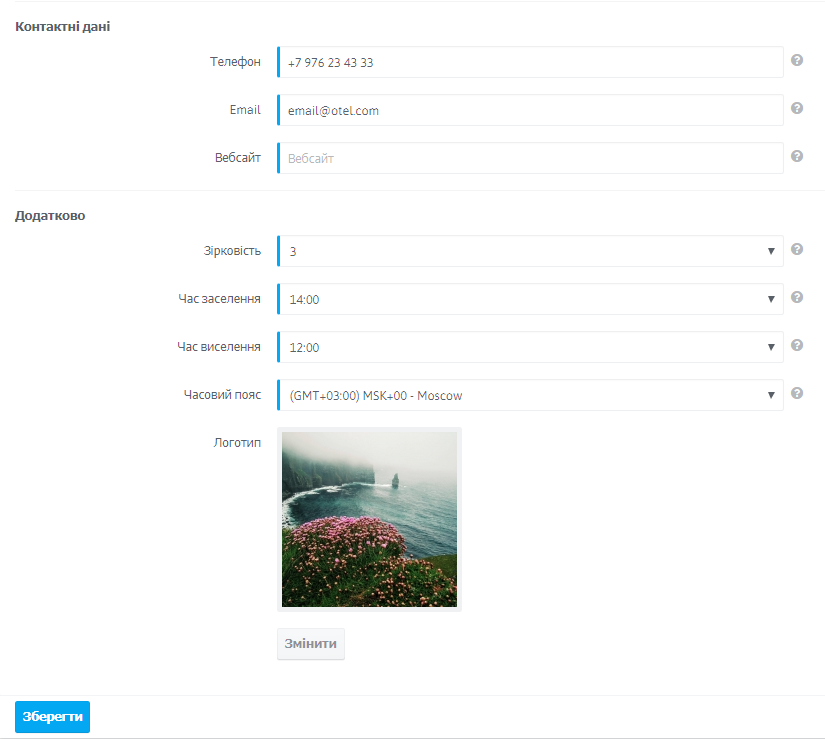Click the help icon next to Телефон field
The height and width of the screenshot is (739, 825).
[x=797, y=60]
